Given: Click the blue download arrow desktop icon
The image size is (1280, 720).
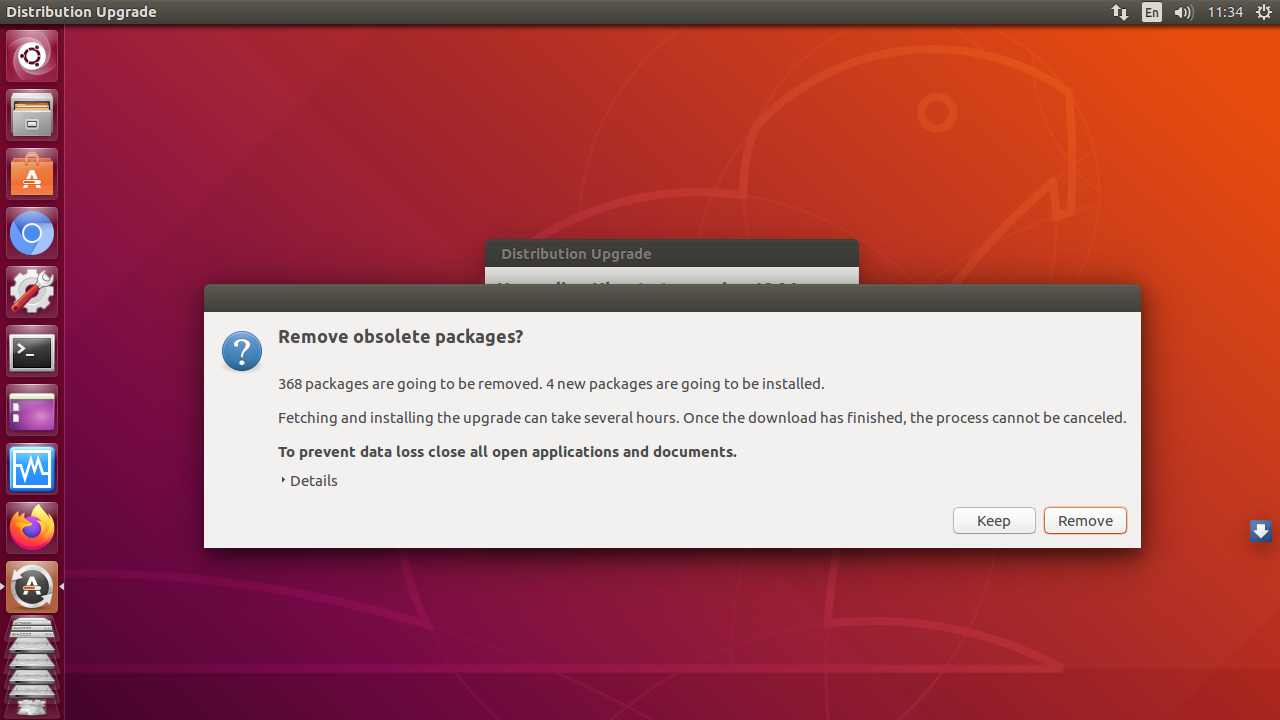Looking at the screenshot, I should (1260, 531).
